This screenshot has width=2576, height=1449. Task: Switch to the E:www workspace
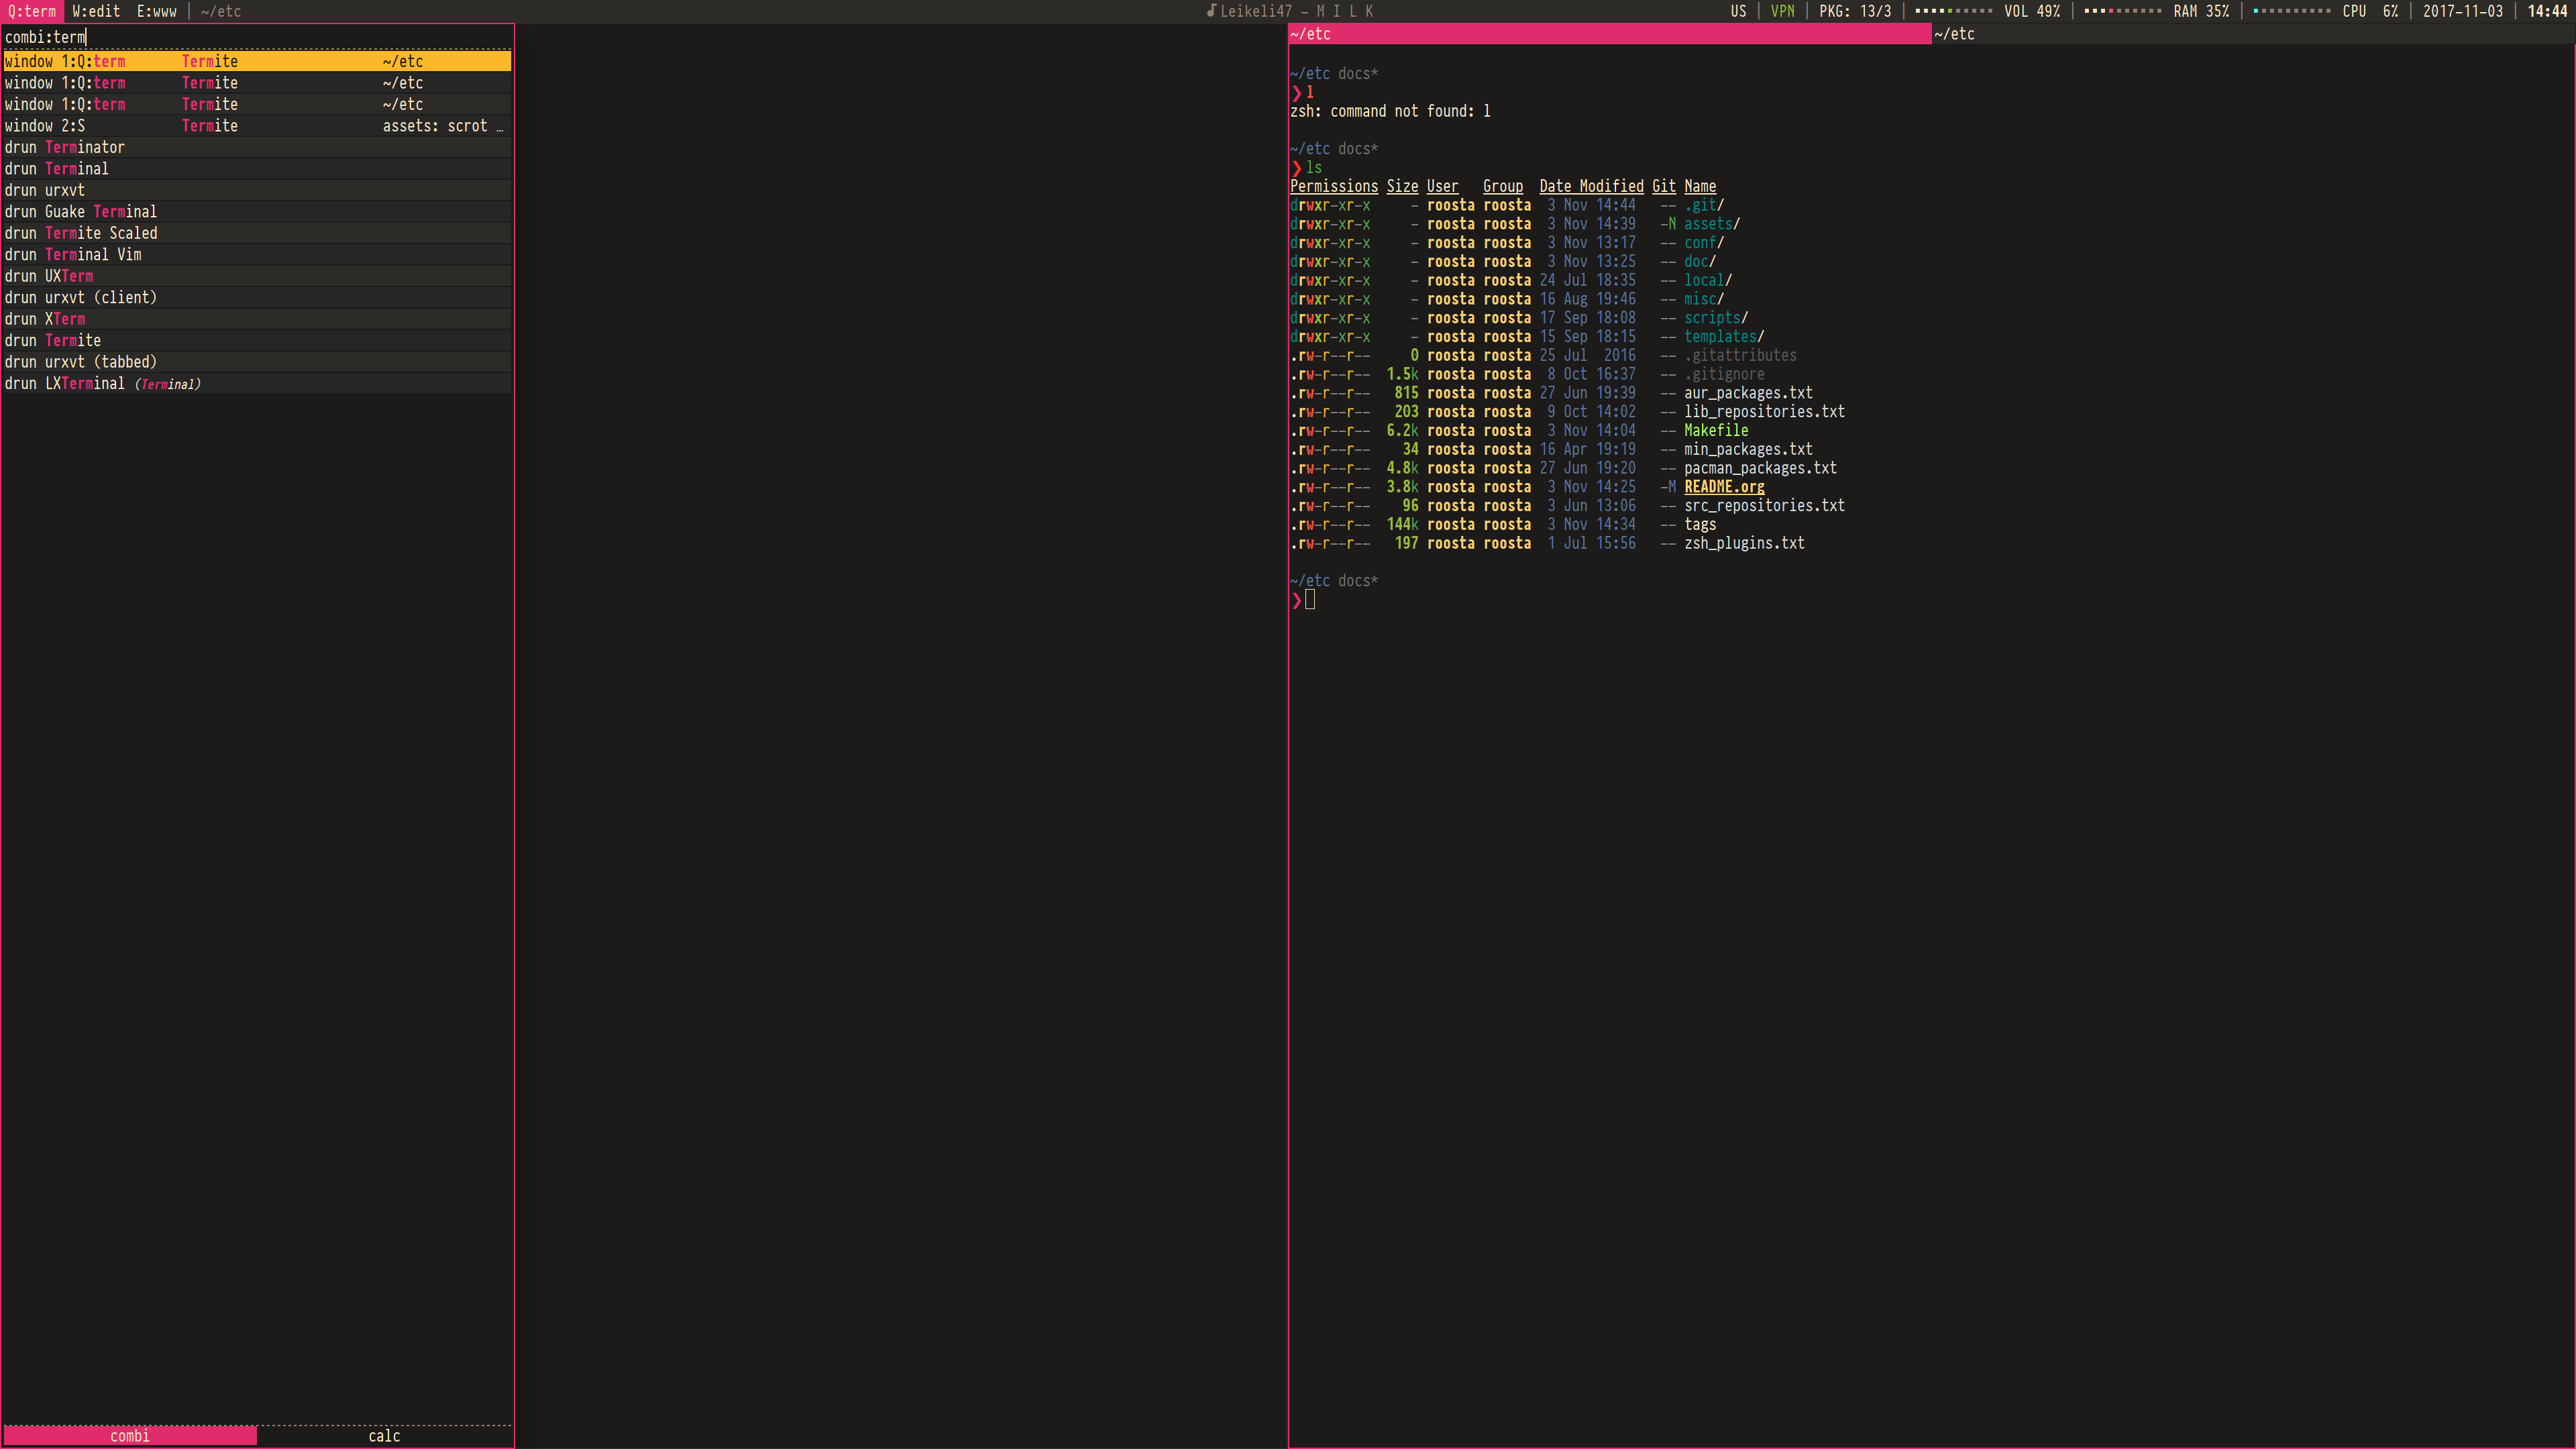tap(157, 11)
